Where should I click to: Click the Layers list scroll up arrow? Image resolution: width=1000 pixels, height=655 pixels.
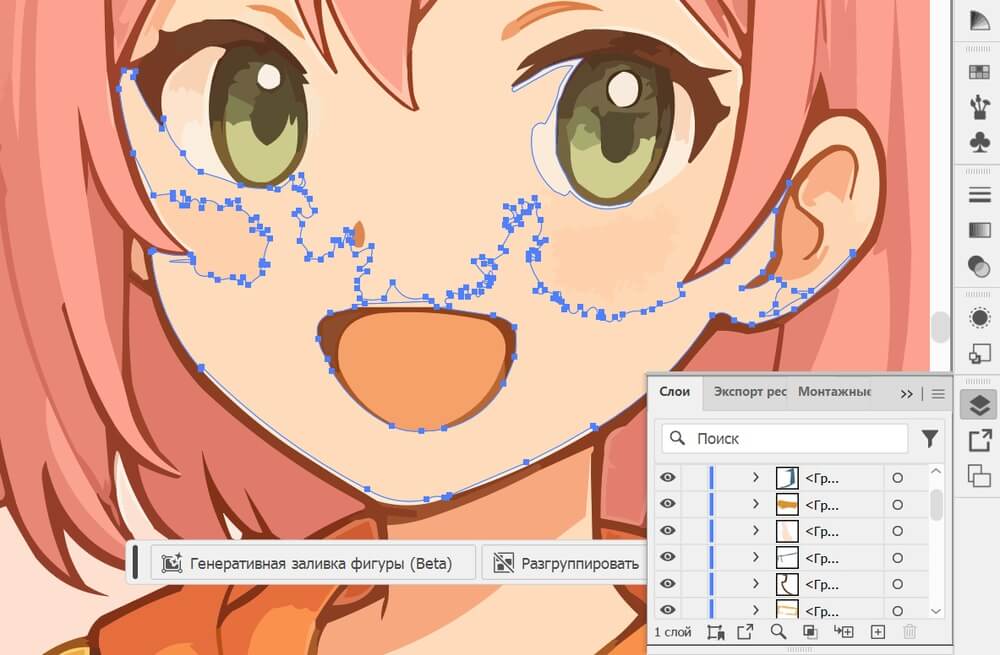(x=936, y=471)
